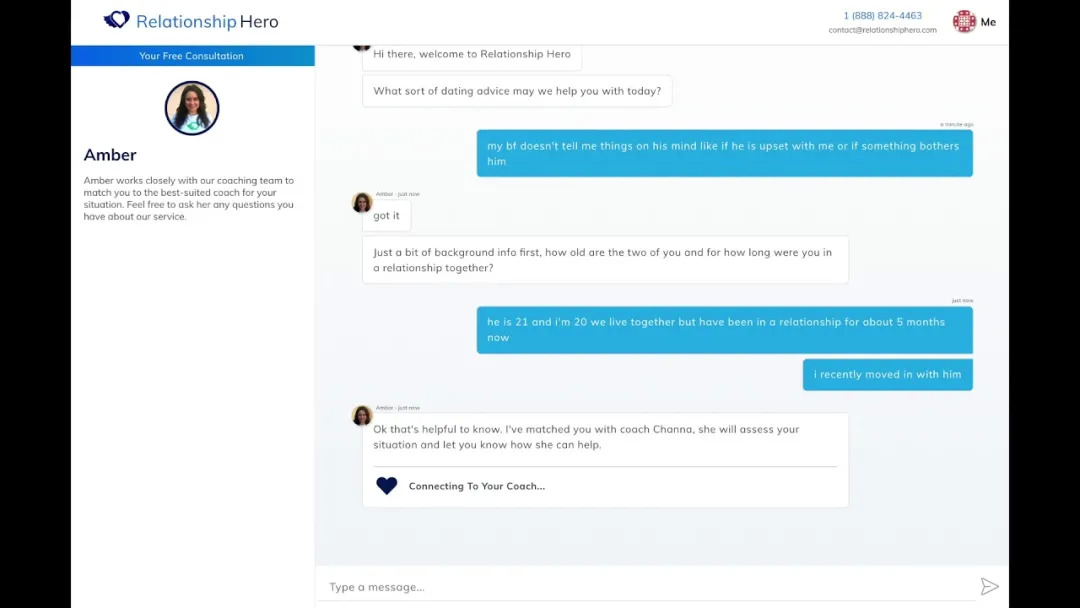
Task: Click the 'he is 21 and i'm 20' message bubble
Action: pyautogui.click(x=724, y=330)
